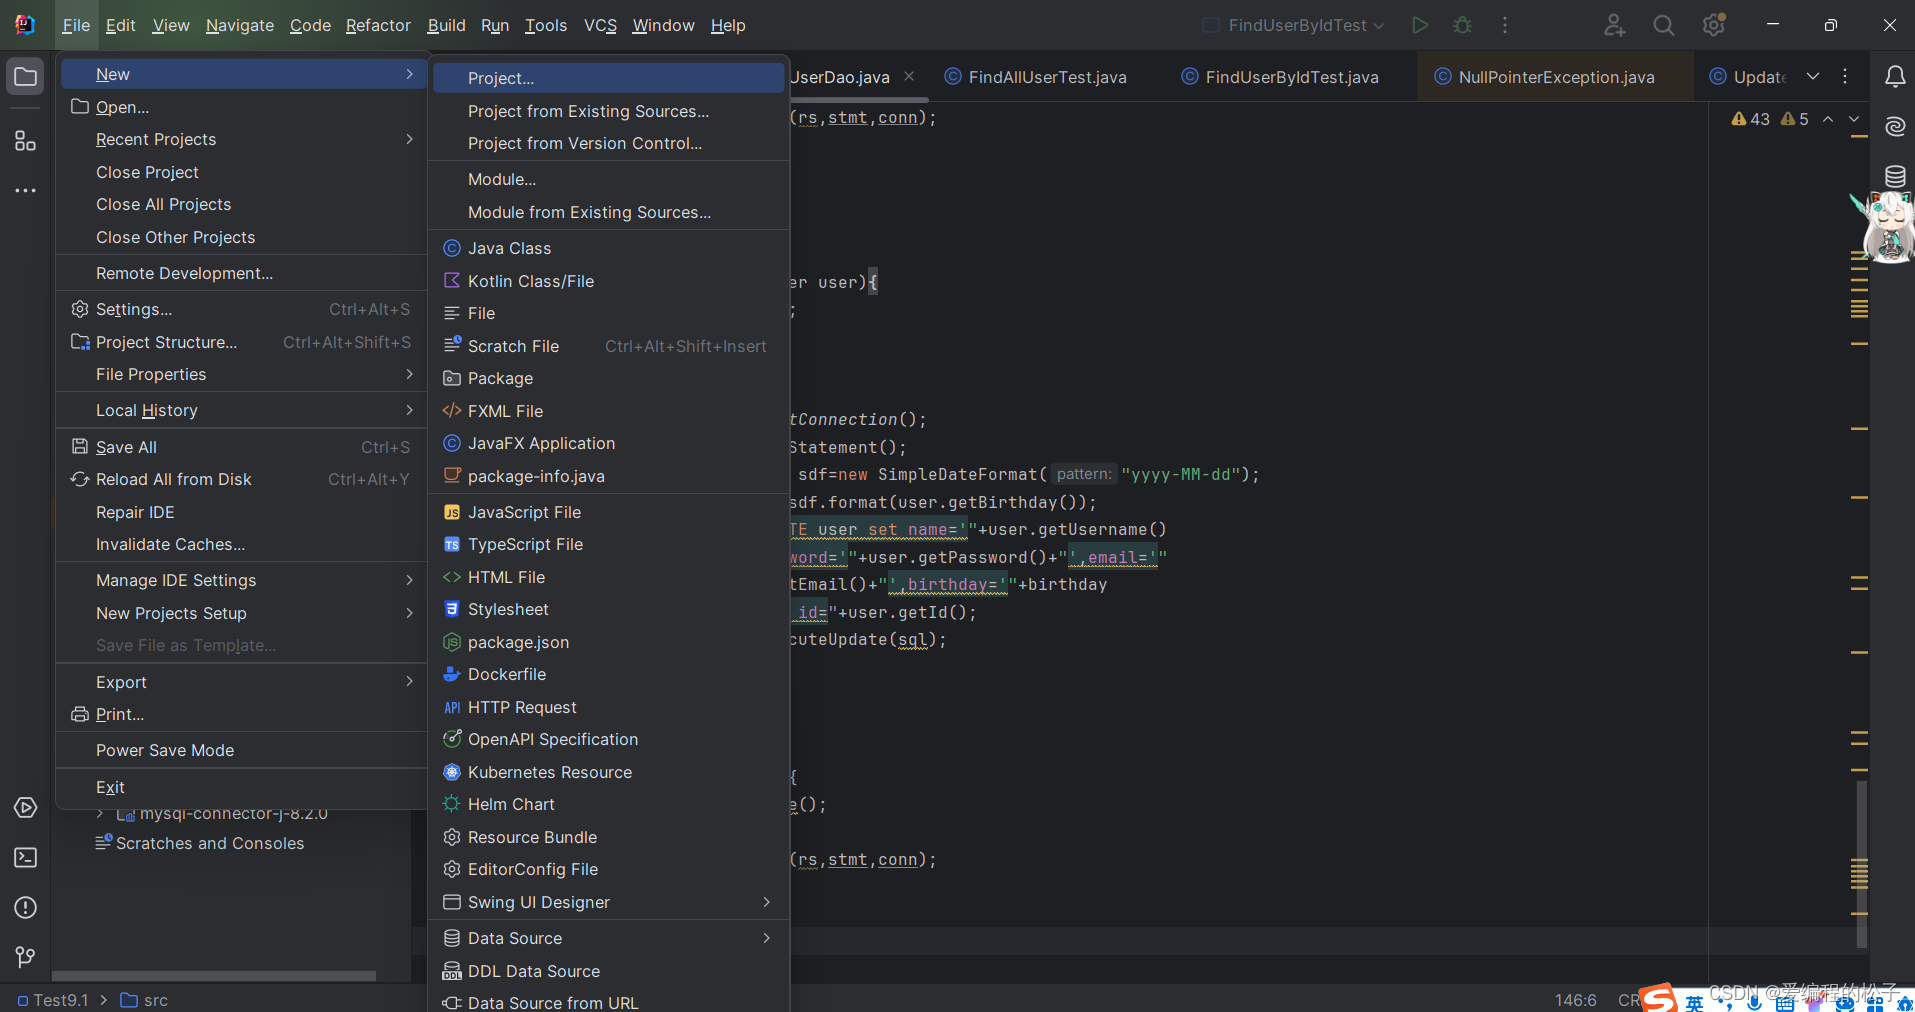This screenshot has width=1915, height=1012.
Task: Expand the Data Source submenu
Action: (x=609, y=938)
